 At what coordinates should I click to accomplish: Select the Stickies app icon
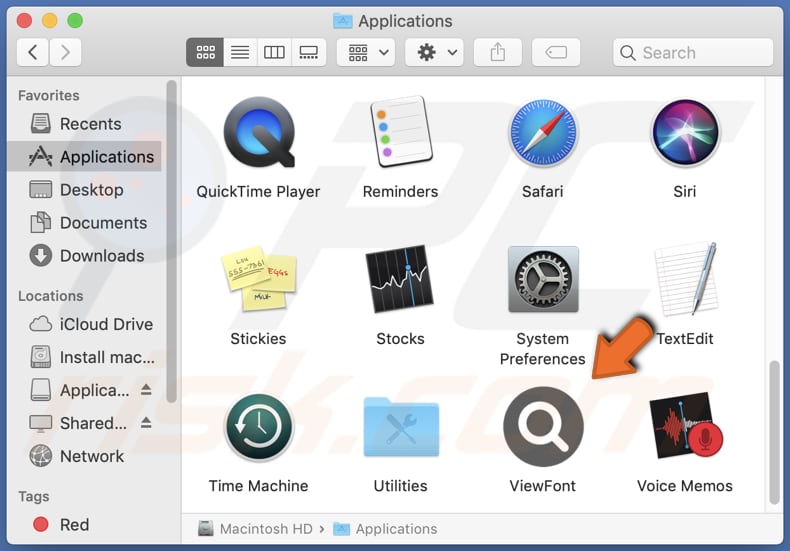pyautogui.click(x=258, y=279)
